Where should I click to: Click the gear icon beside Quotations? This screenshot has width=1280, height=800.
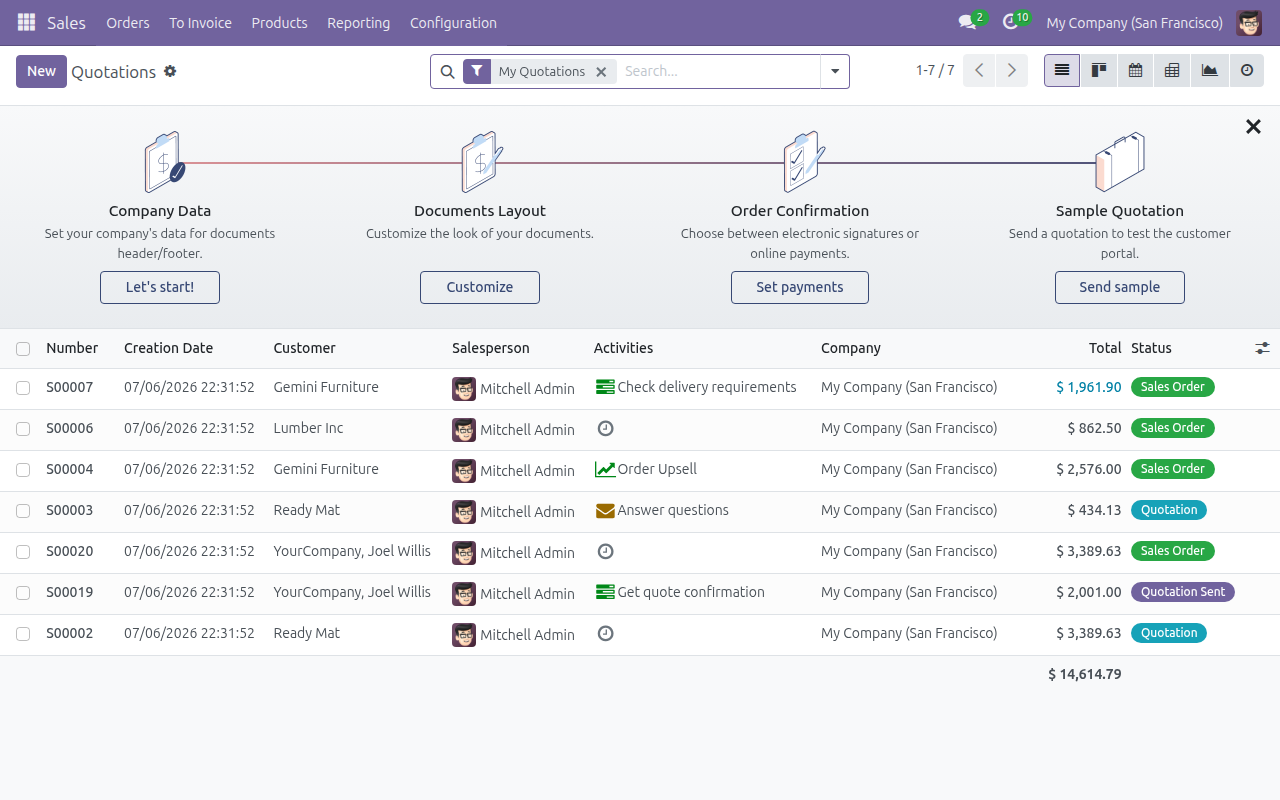click(x=170, y=71)
